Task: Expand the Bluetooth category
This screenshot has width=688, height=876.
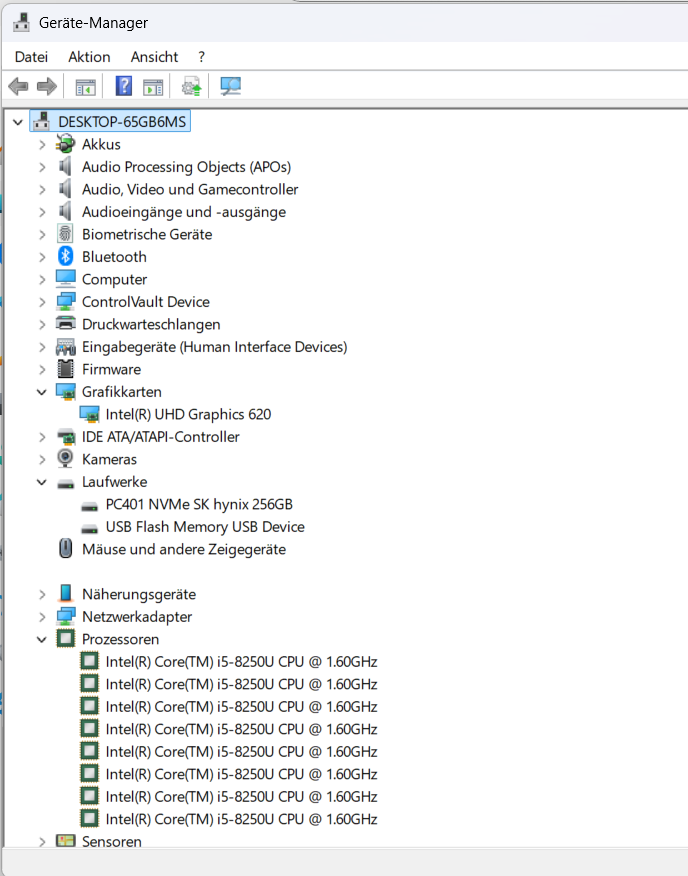Action: pyautogui.click(x=42, y=257)
